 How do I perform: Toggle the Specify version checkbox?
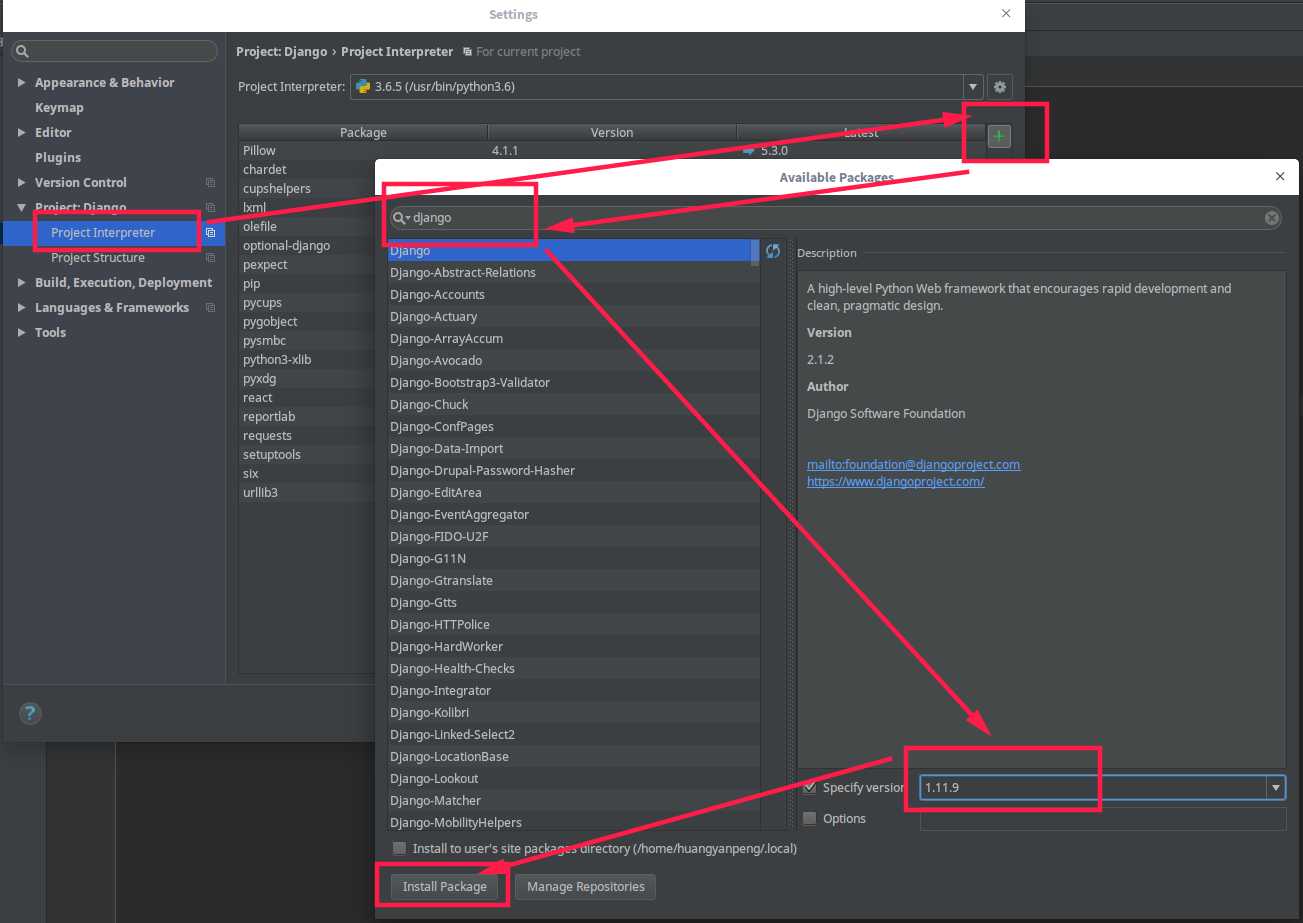tap(810, 788)
